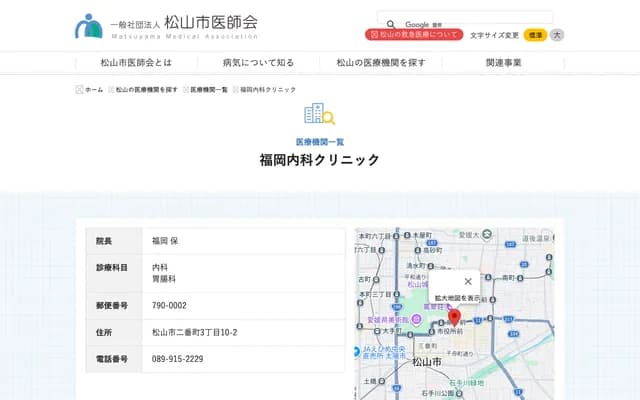Open the red 松山の救急医療について button
Viewport: 640px width, 400px height.
(414, 35)
